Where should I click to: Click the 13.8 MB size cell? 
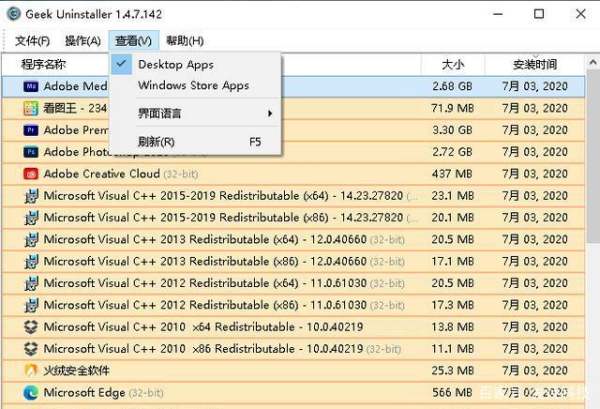[x=452, y=327]
